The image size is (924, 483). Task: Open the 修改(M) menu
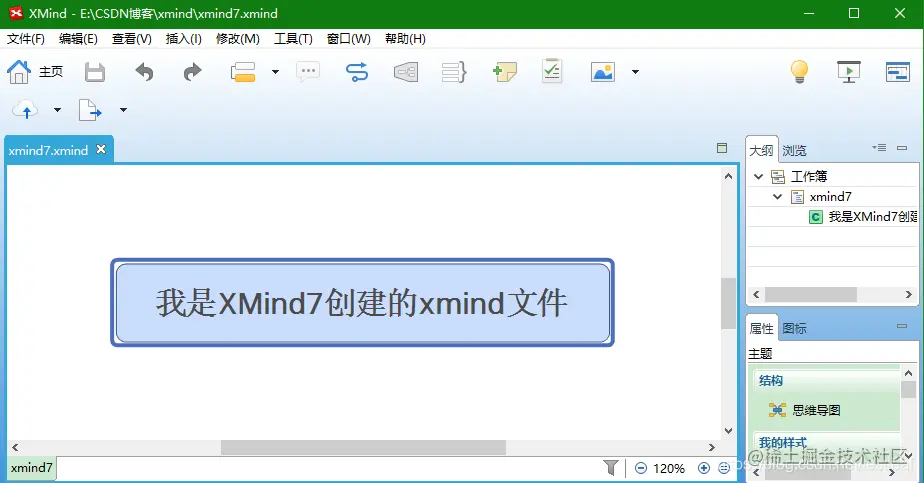click(x=237, y=39)
